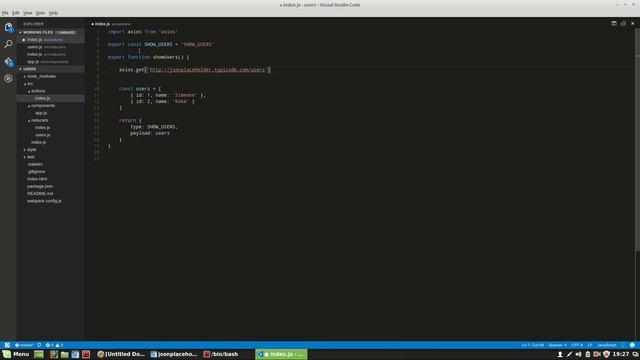Open the View menu
The height and width of the screenshot is (360, 640).
click(27, 13)
